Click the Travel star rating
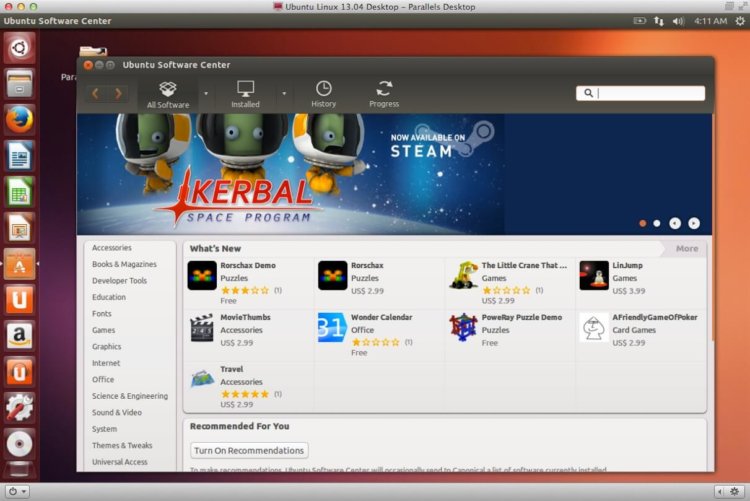The height and width of the screenshot is (501, 750). pos(245,394)
